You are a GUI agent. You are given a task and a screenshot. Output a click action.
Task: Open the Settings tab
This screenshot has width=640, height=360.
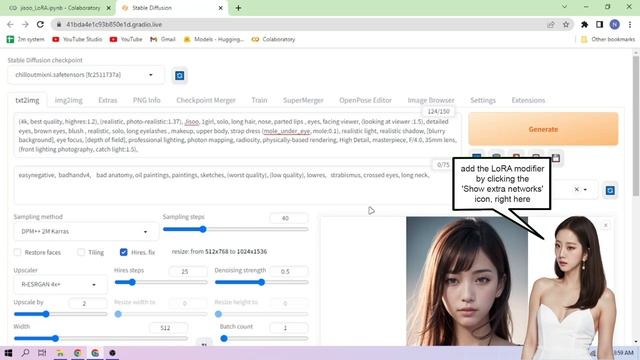(x=483, y=100)
